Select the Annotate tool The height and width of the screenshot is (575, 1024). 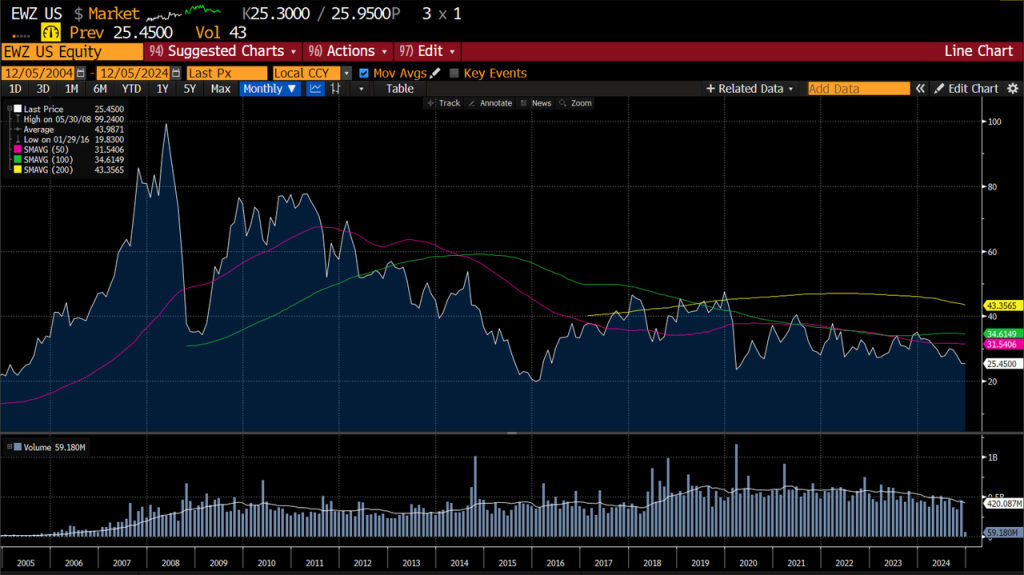click(490, 103)
